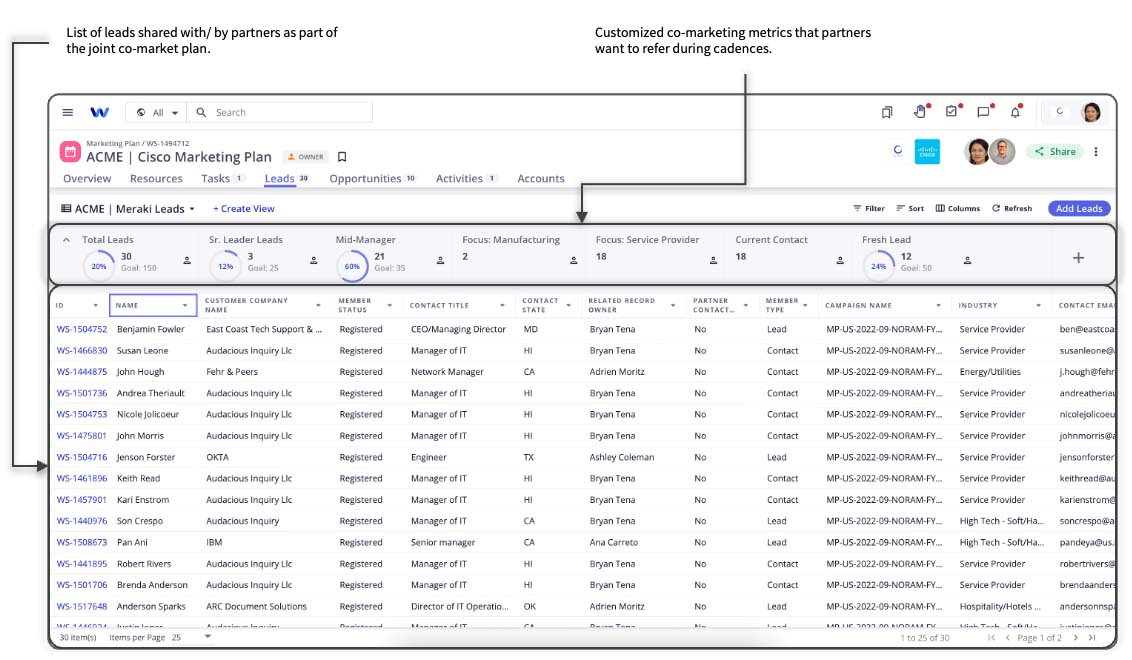Open the hamburger navigation menu
Viewport: 1132px width, 660px height.
point(68,113)
